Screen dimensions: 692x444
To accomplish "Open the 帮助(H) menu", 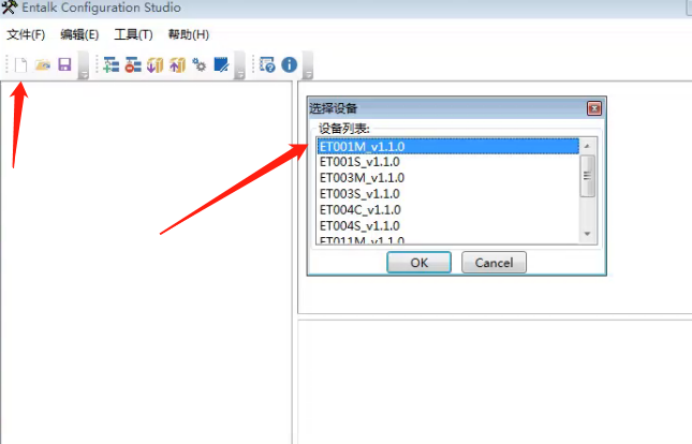I will tap(188, 34).
